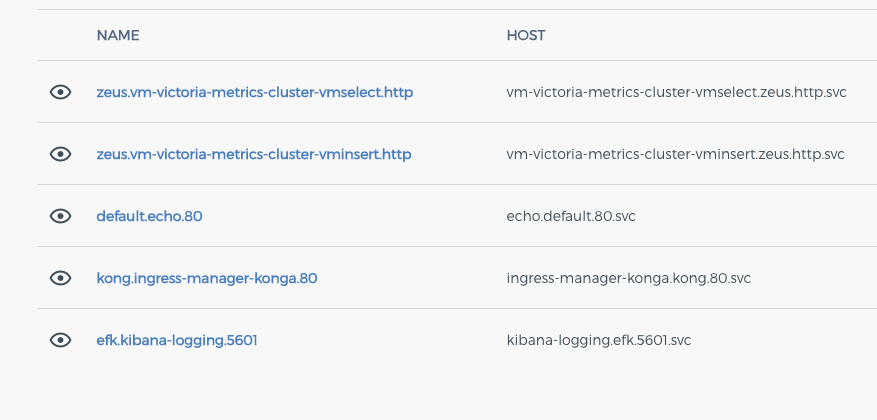View details via eye icon of vminsert row
The image size is (877, 420).
[x=60, y=154]
